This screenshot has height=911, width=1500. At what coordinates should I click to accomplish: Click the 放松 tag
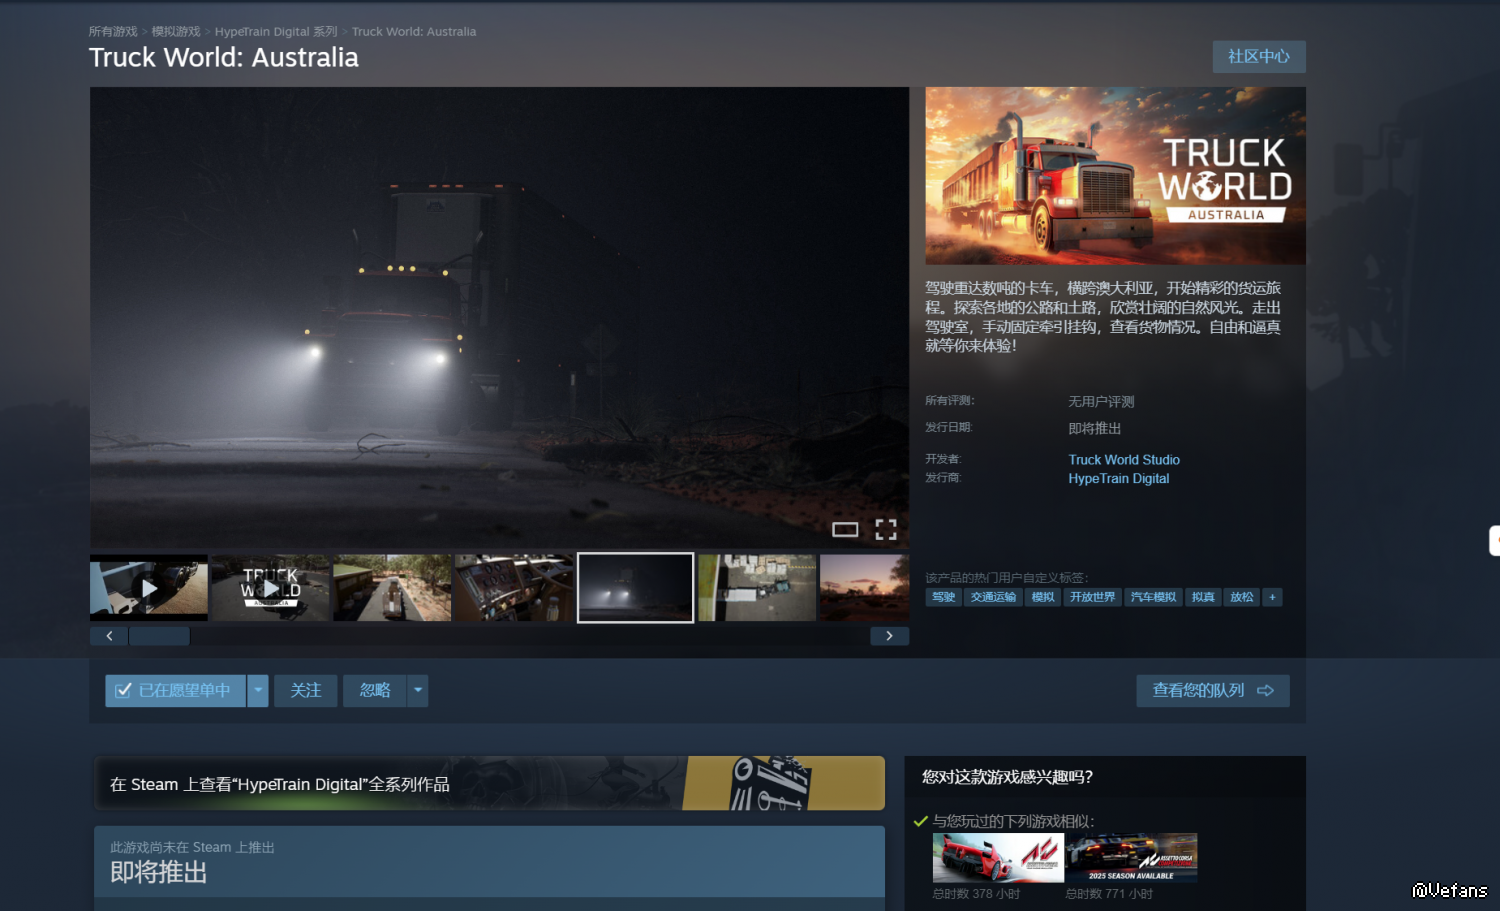coord(1242,597)
